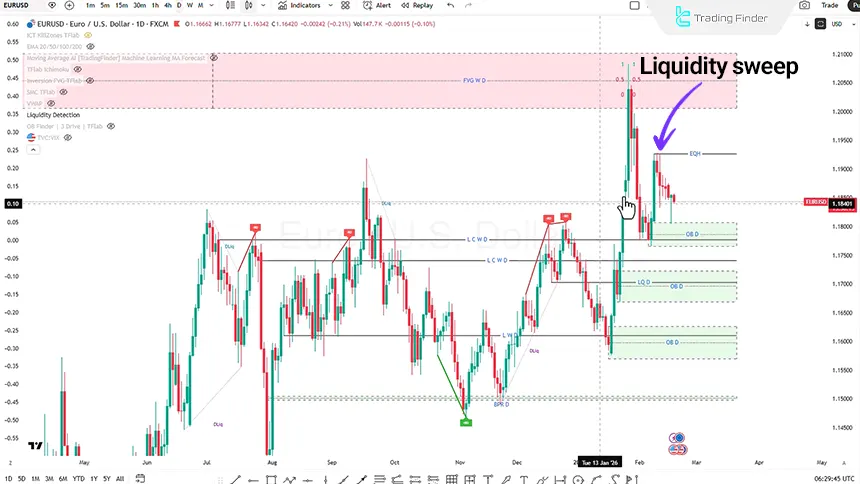Click the green marker under November low
This screenshot has height=484, width=860.
(x=466, y=423)
